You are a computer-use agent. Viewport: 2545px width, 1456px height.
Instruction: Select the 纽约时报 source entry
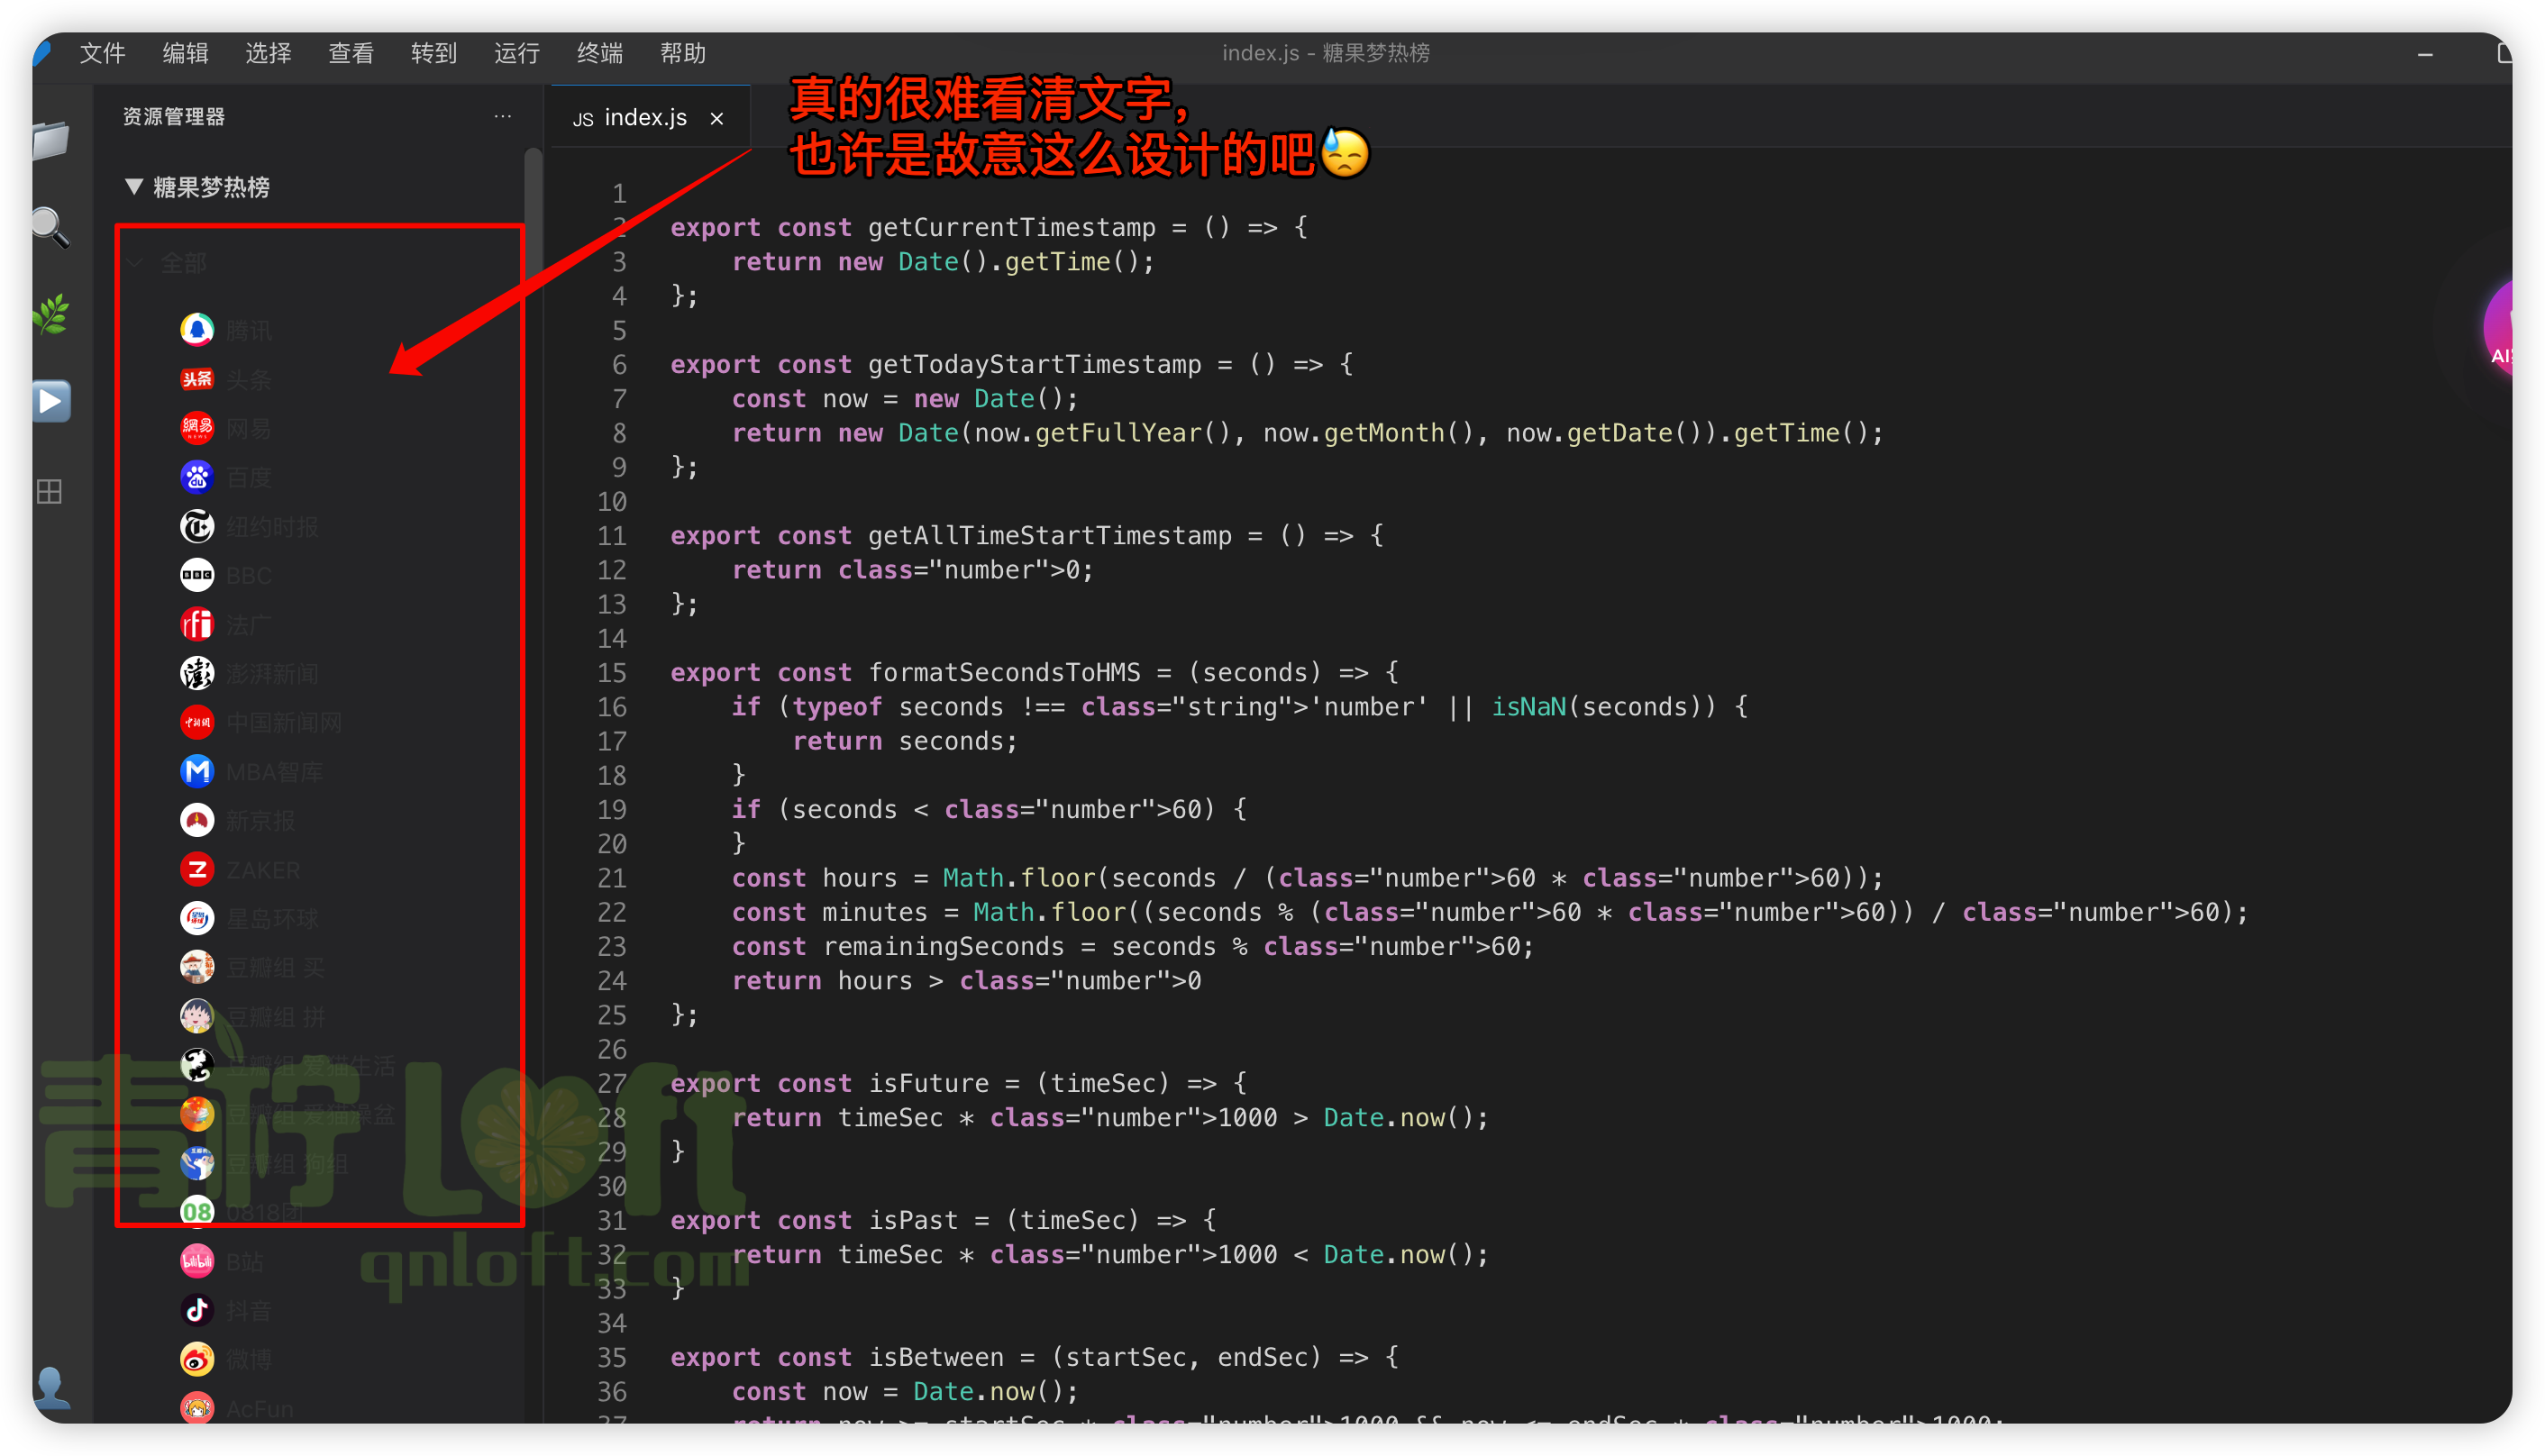point(197,526)
